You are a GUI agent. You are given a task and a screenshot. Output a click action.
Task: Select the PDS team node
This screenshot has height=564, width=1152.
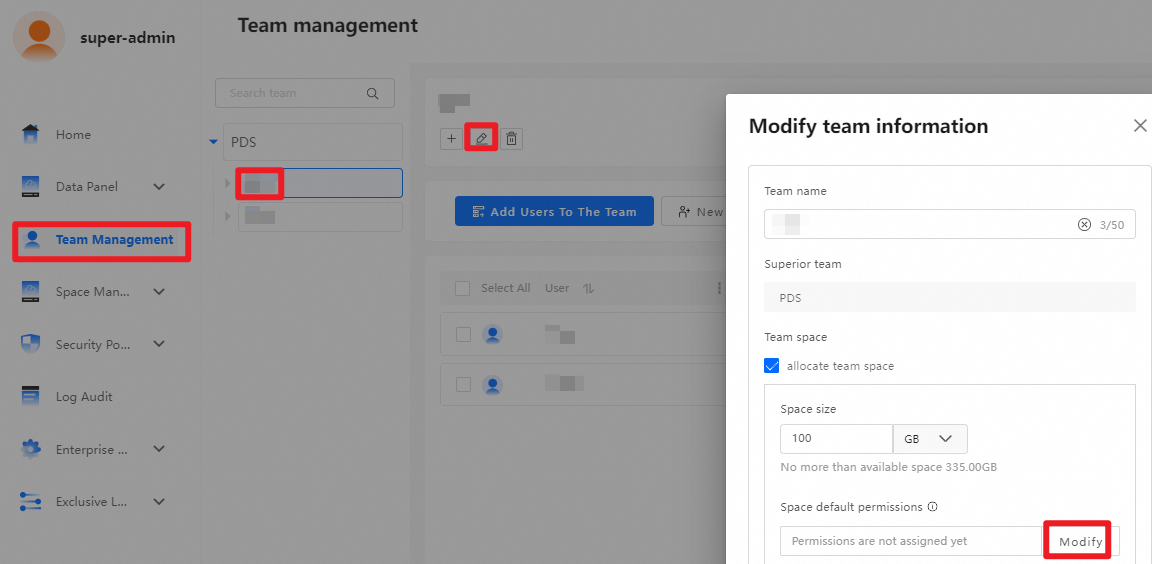(x=313, y=142)
